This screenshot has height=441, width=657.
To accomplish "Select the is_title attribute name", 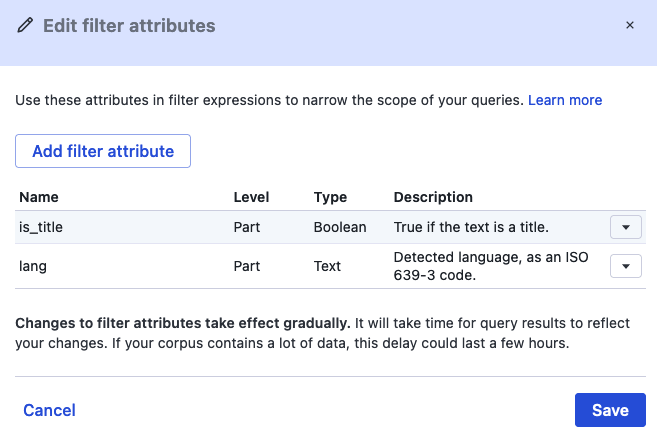I will (42, 227).
